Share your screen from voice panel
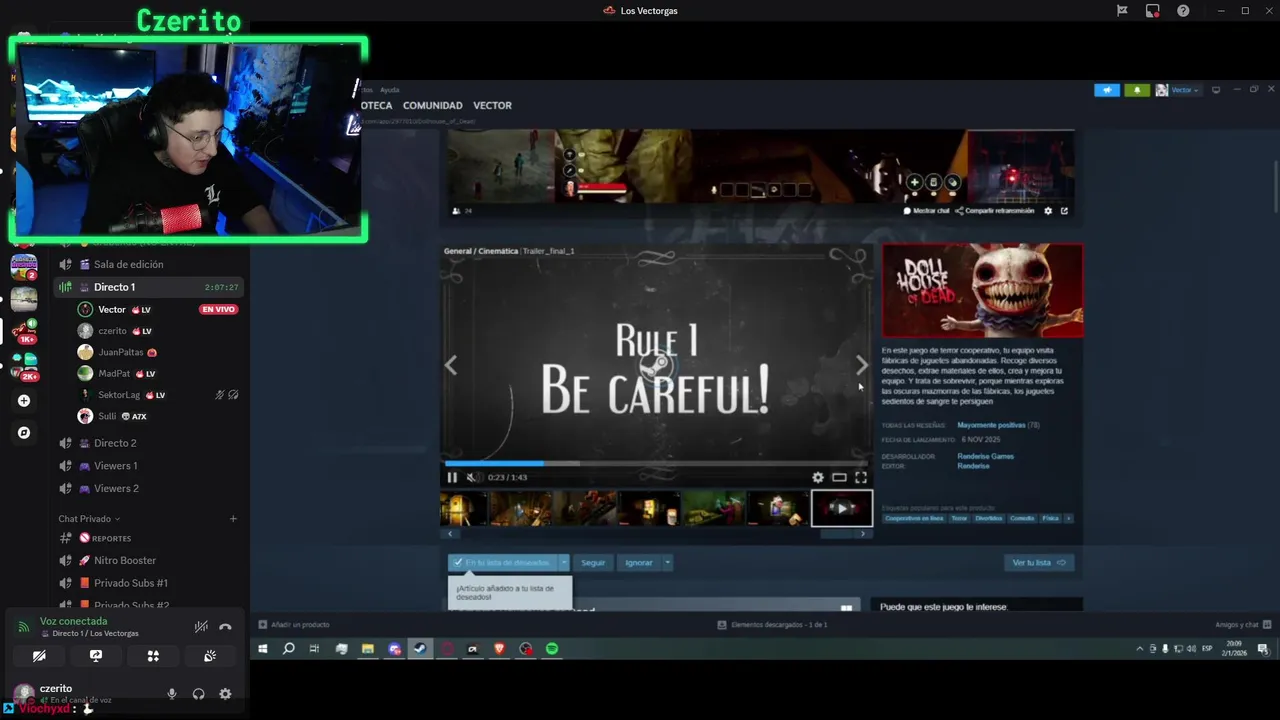This screenshot has width=1280, height=720. (96, 656)
